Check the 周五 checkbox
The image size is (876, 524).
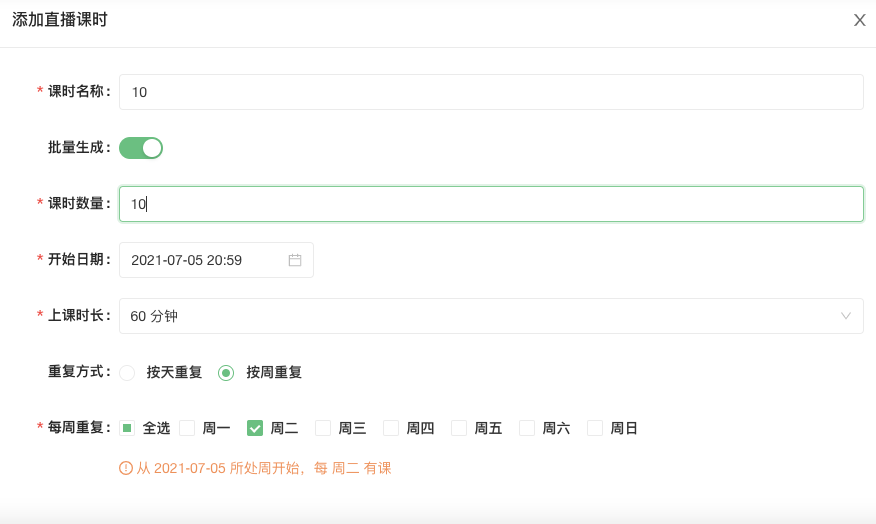coord(459,428)
